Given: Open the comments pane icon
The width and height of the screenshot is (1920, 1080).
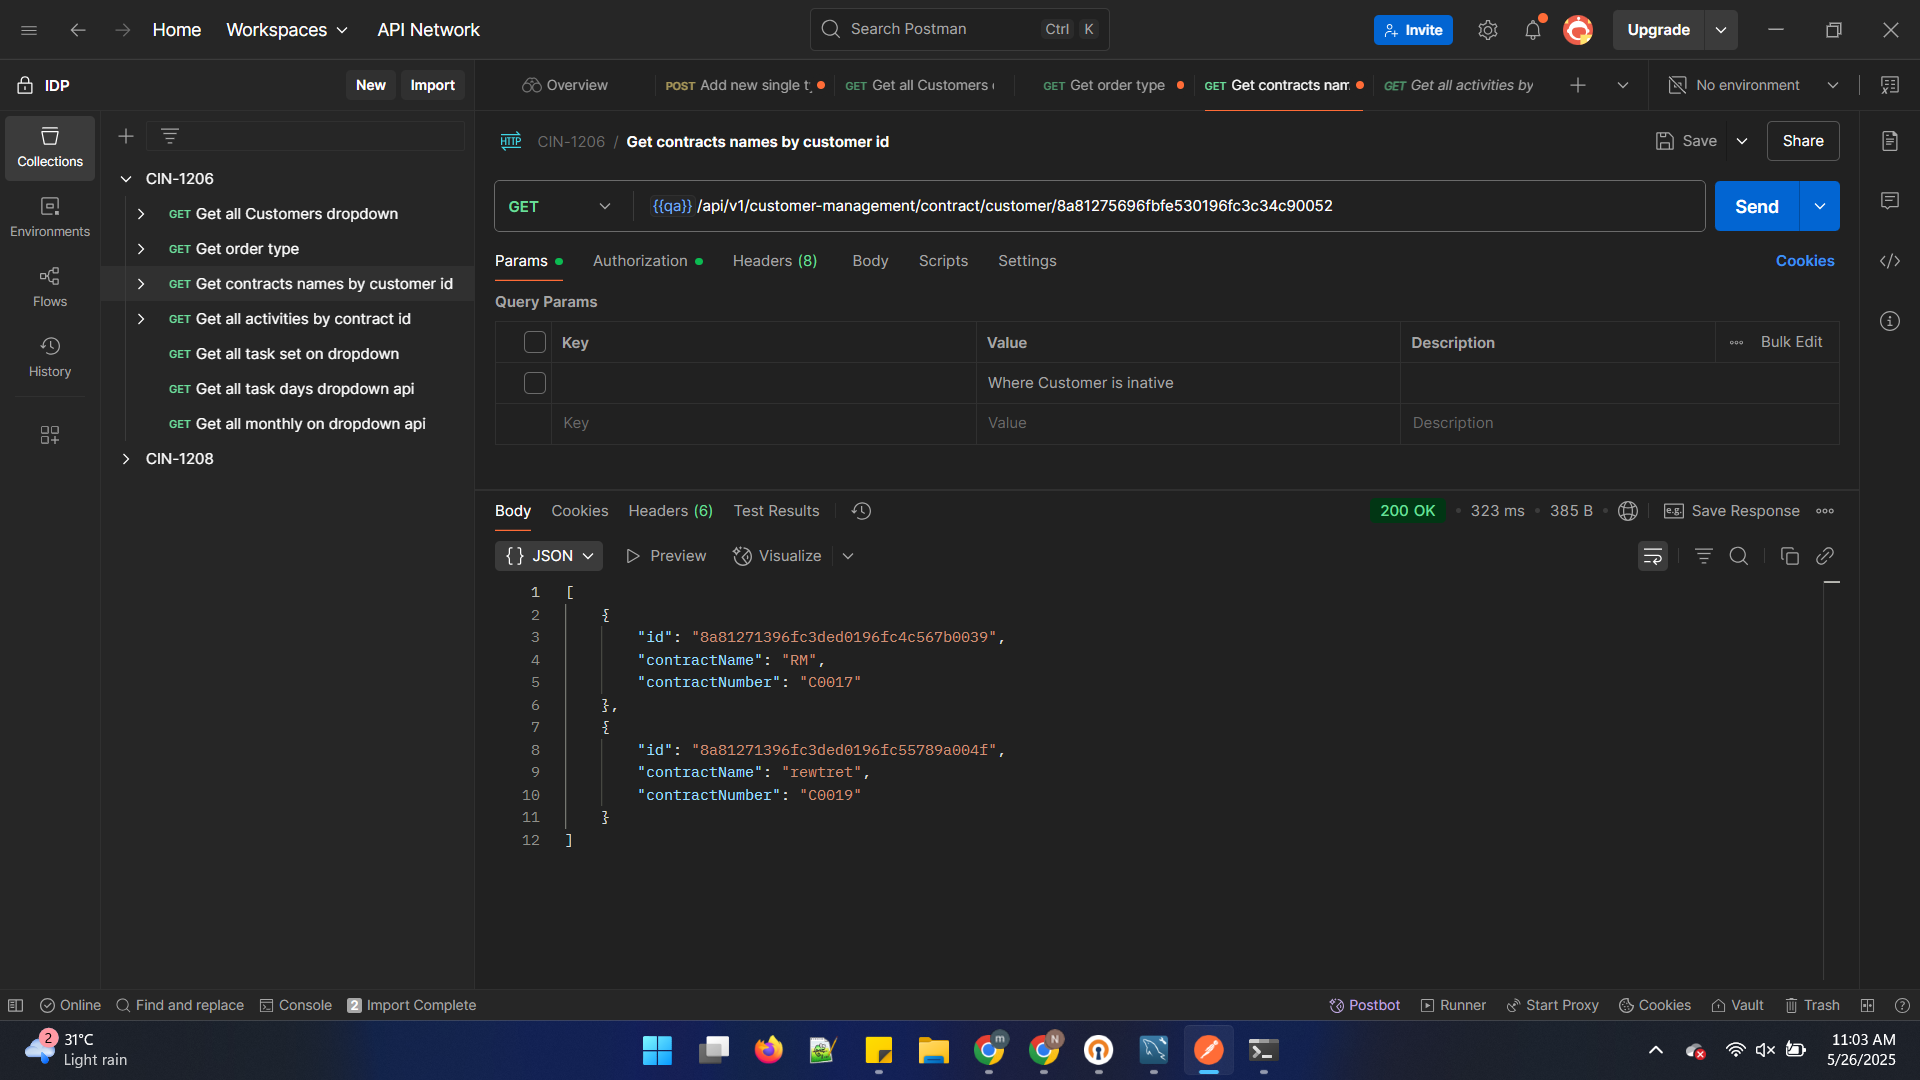Looking at the screenshot, I should [x=1890, y=201].
